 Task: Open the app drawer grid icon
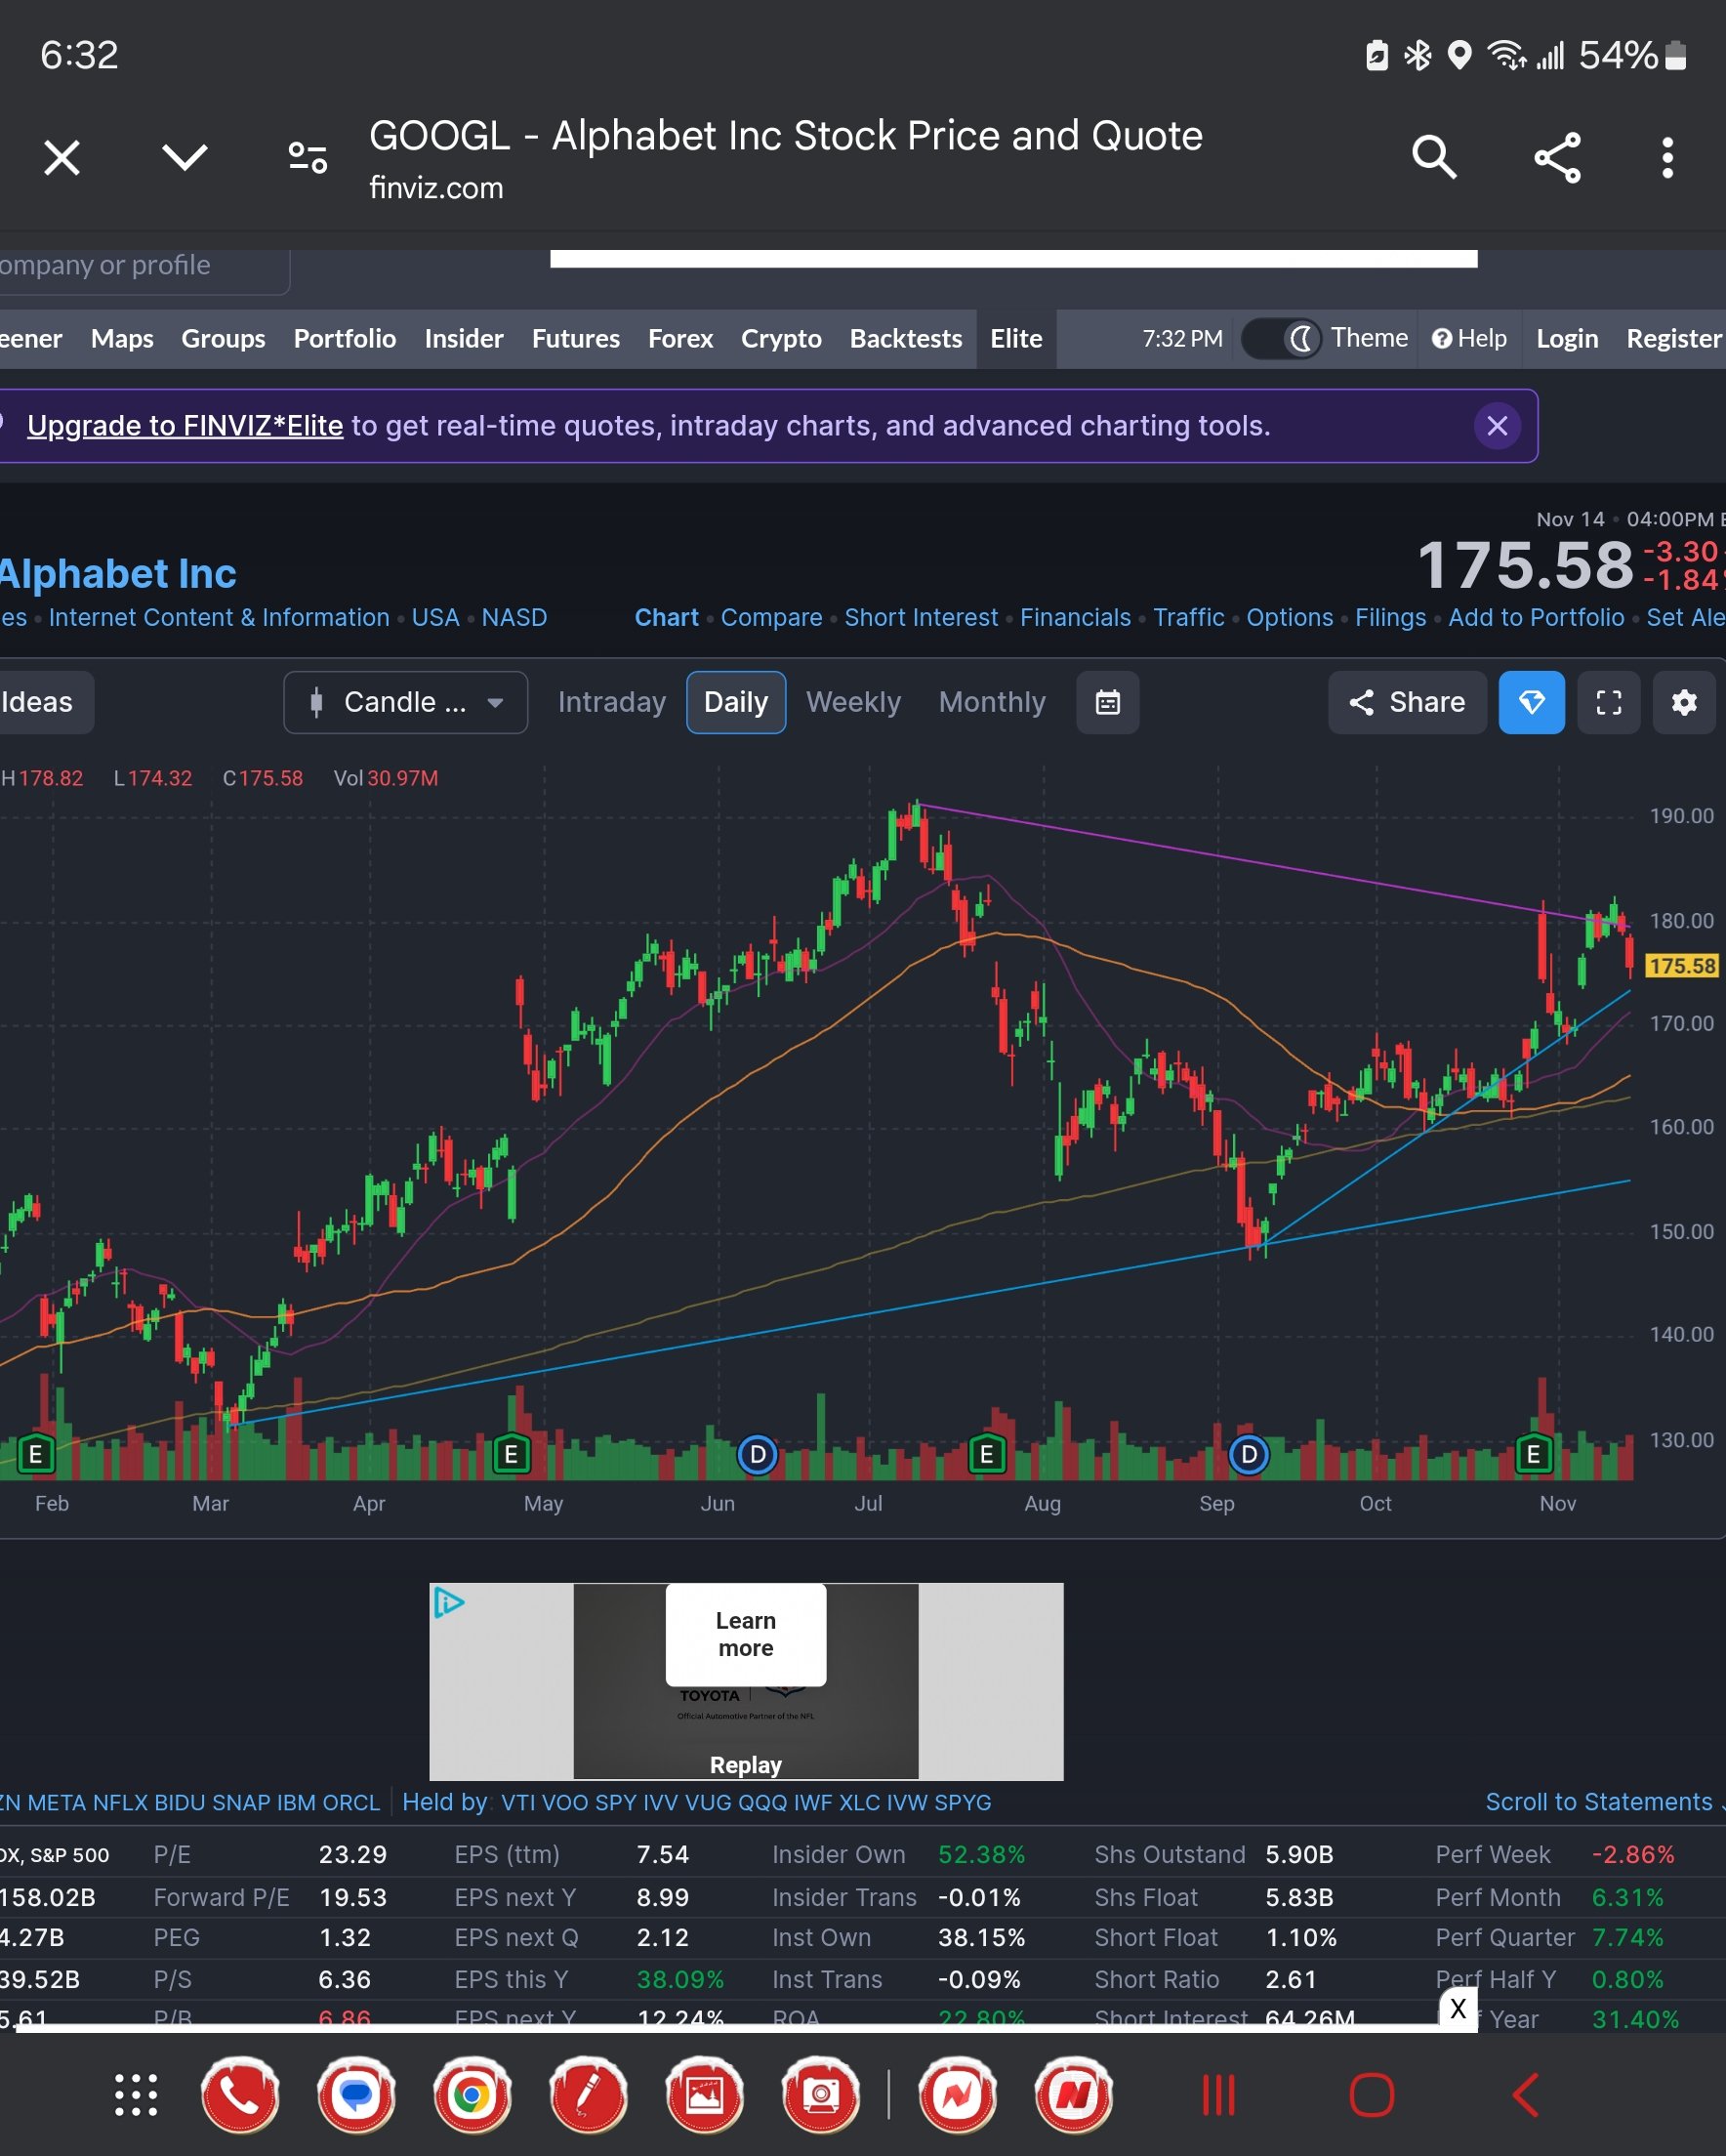pyautogui.click(x=136, y=2095)
